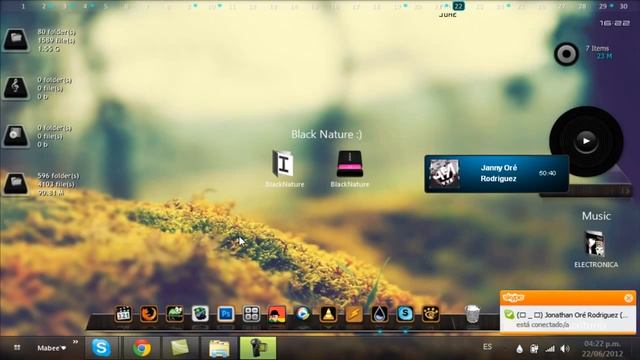Expand the Mabee toolbar chevron

pyautogui.click(x=76, y=342)
